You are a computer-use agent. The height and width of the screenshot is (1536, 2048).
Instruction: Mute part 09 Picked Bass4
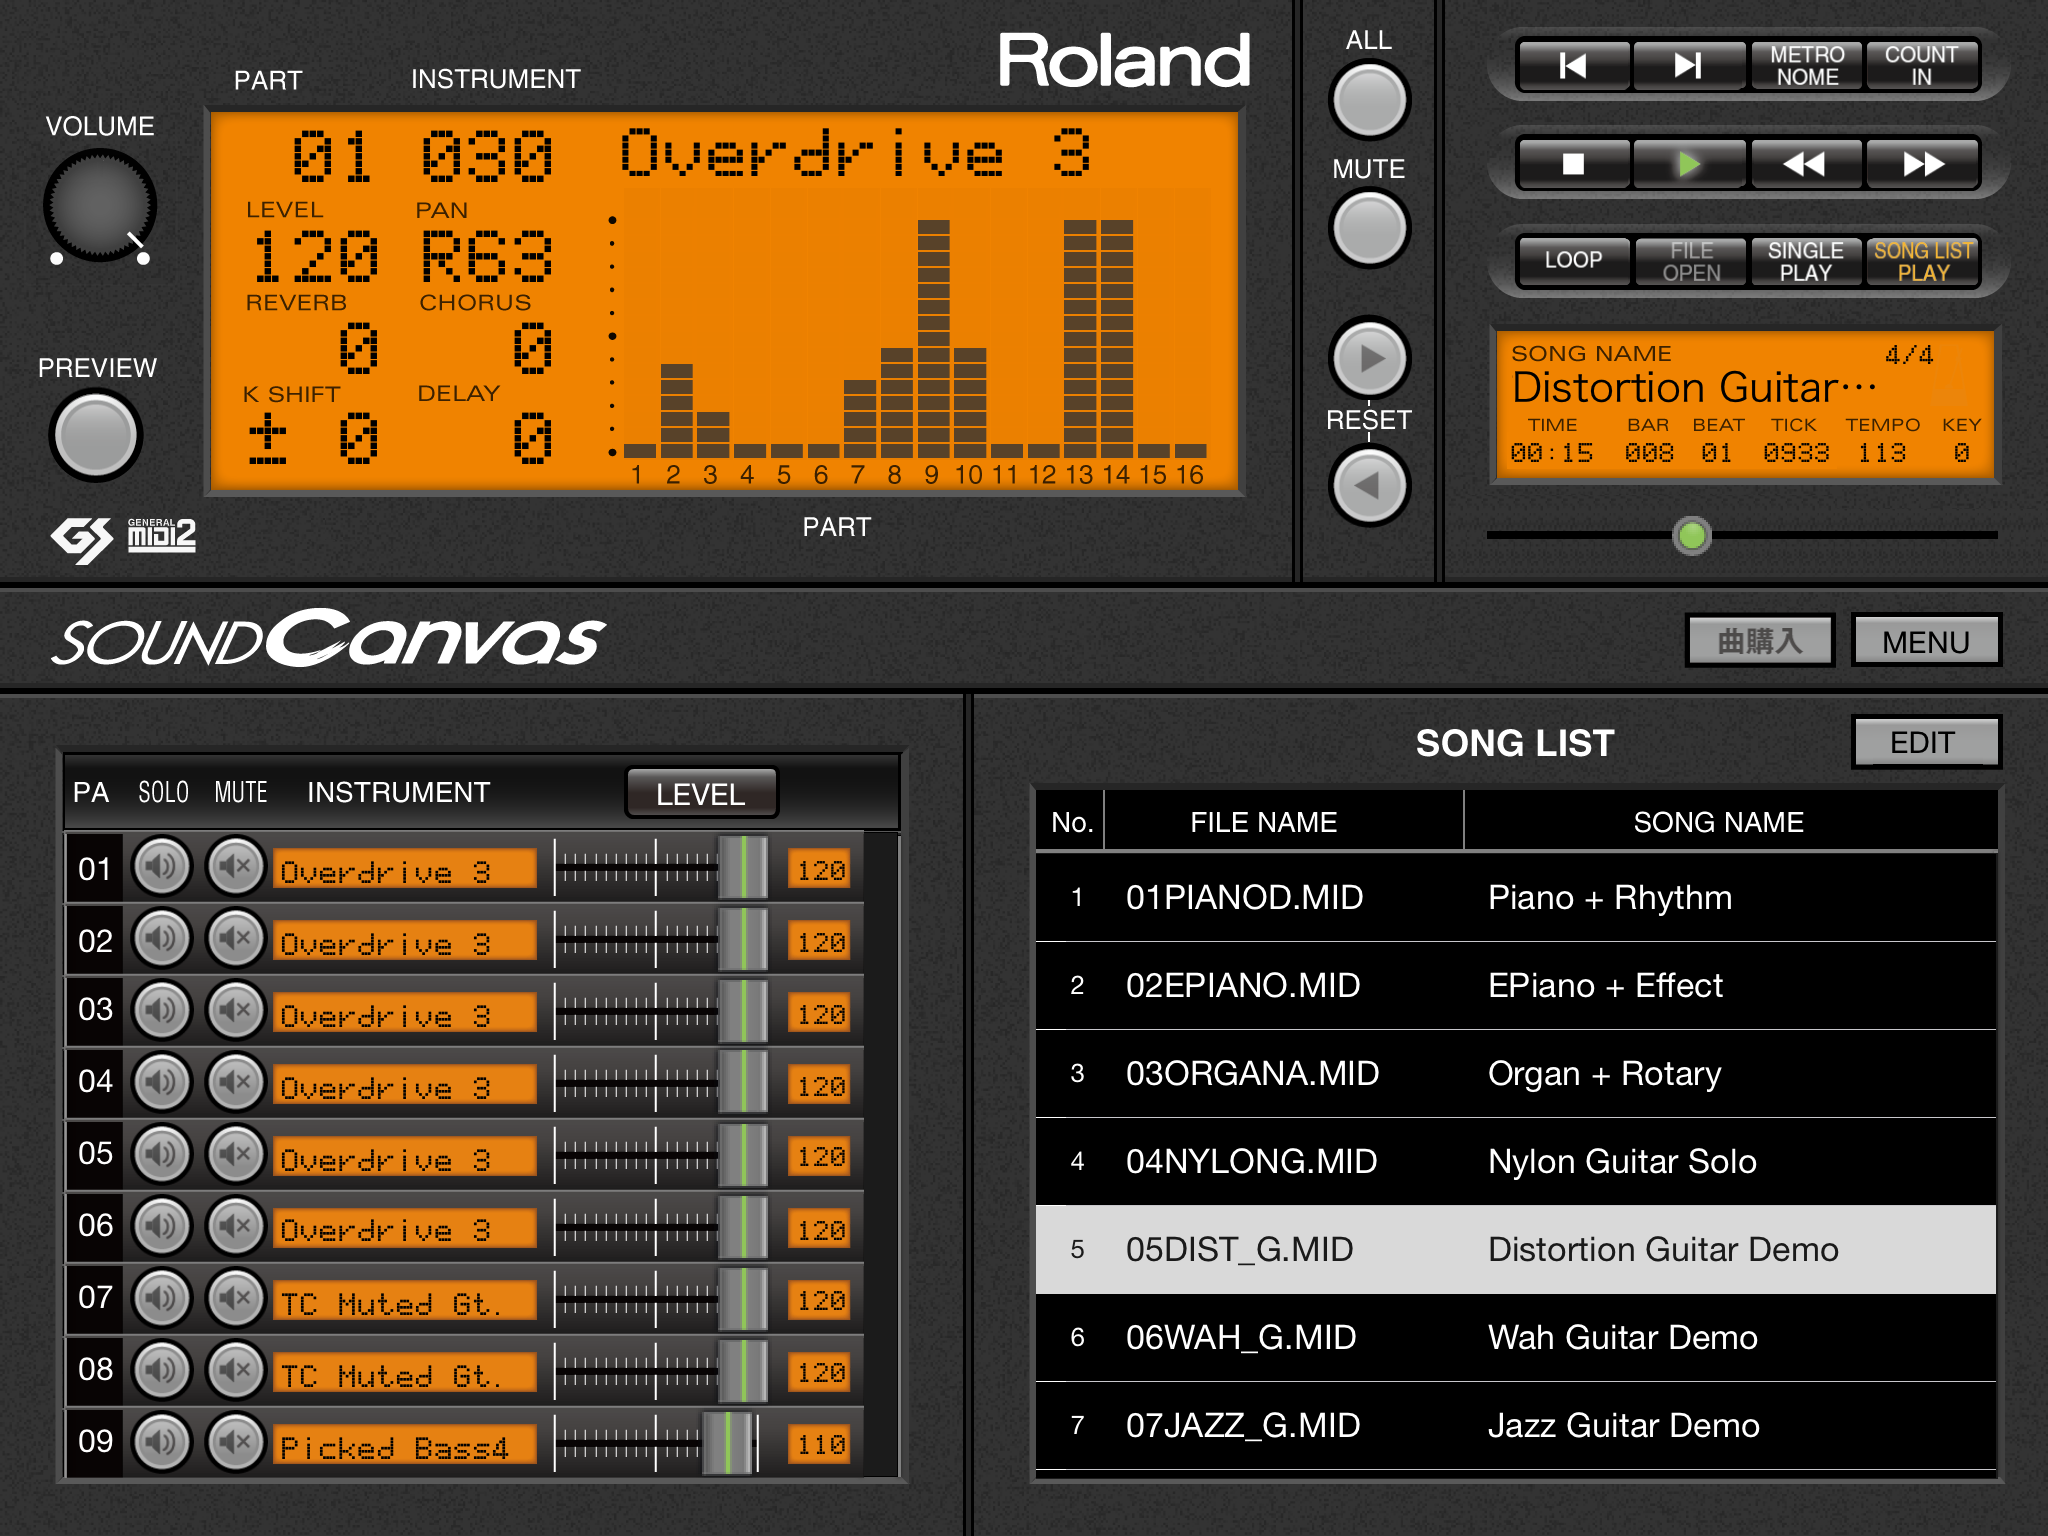tap(236, 1443)
